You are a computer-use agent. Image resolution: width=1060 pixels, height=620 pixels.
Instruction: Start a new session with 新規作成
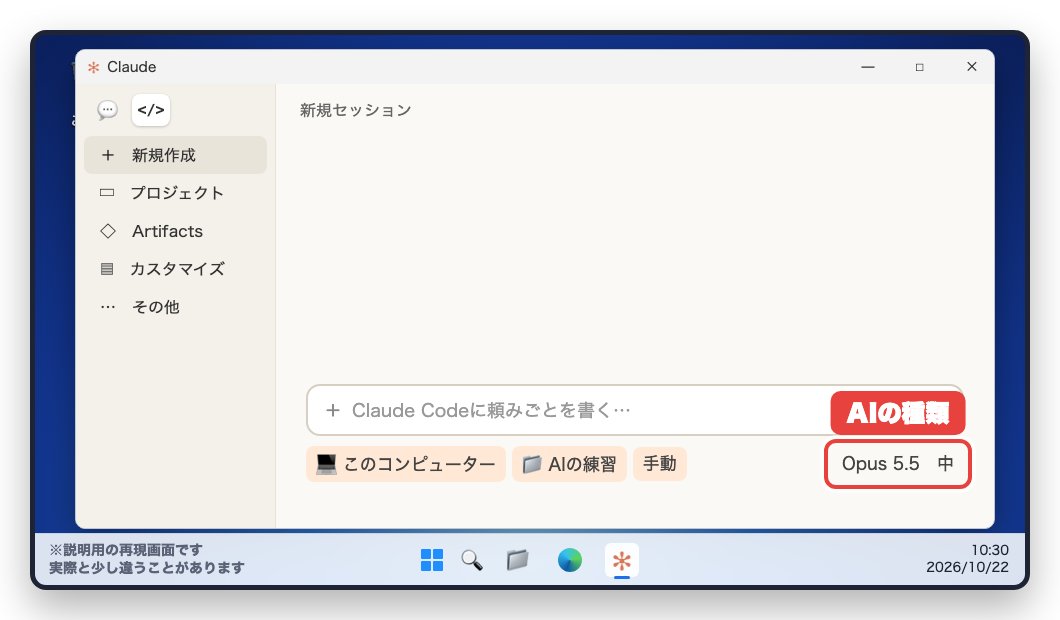click(x=176, y=155)
